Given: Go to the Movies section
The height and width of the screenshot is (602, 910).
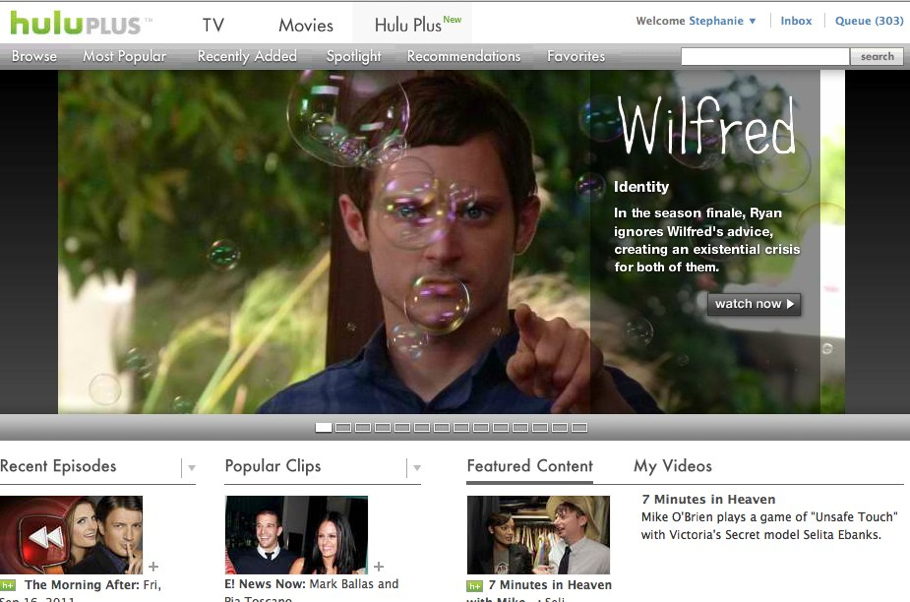Looking at the screenshot, I should [x=306, y=25].
